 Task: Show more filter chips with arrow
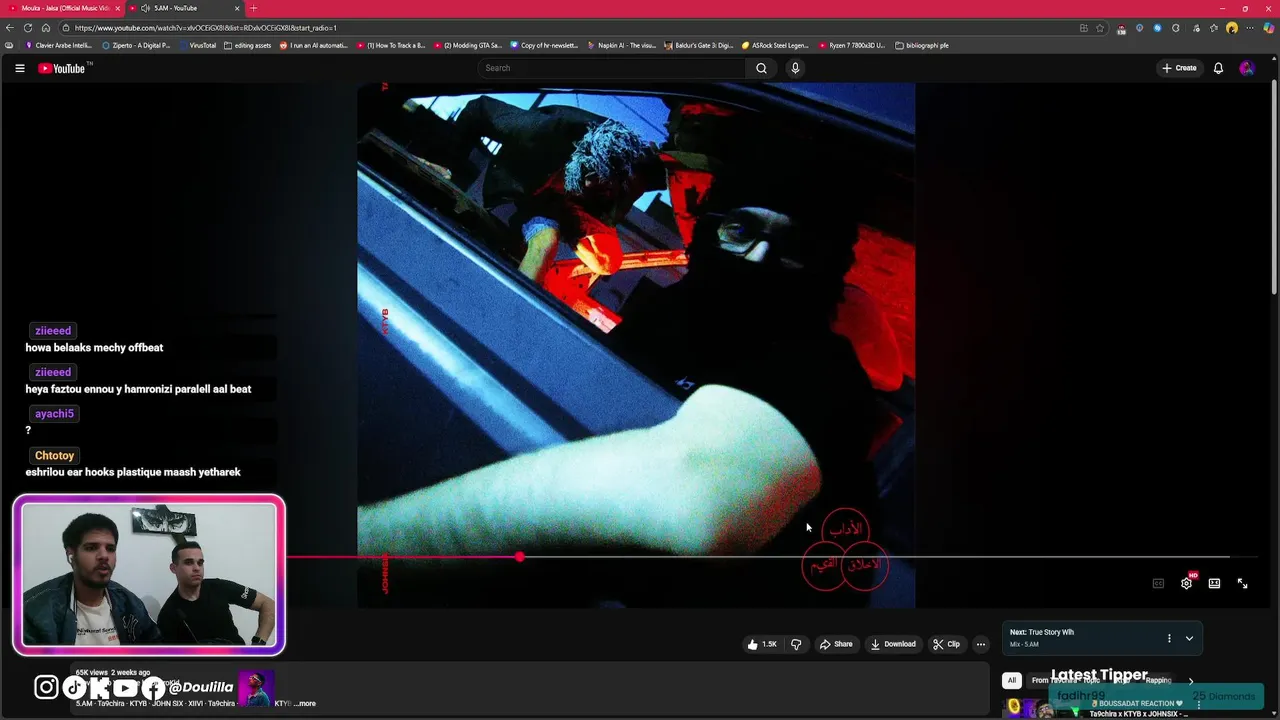(x=1190, y=680)
